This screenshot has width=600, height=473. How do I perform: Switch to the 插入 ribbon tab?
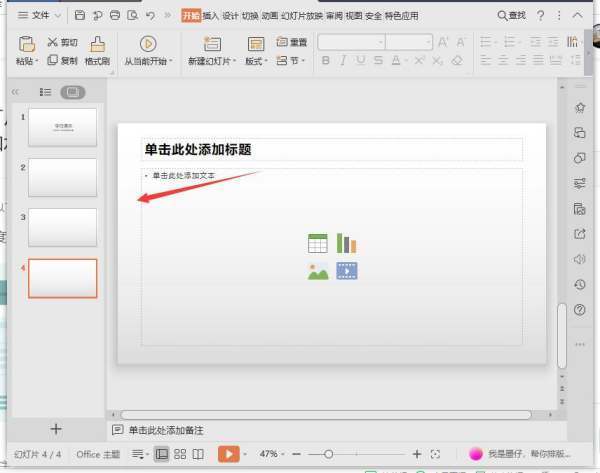pos(211,16)
